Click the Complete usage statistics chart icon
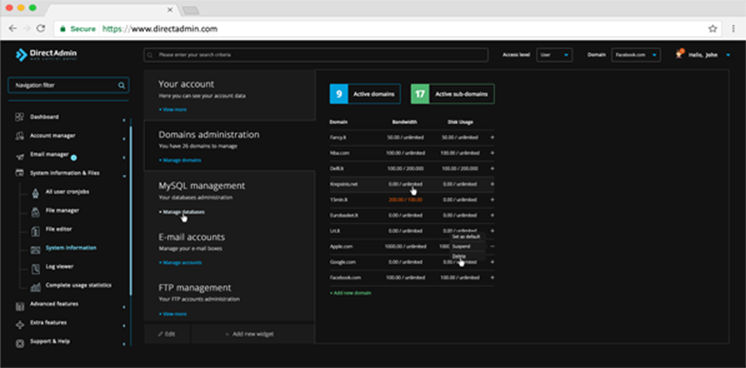 pos(36,287)
